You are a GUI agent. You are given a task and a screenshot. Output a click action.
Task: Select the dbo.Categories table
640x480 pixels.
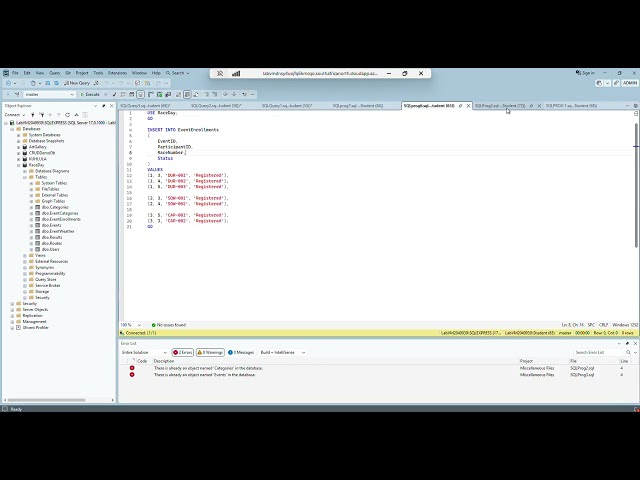pos(55,207)
